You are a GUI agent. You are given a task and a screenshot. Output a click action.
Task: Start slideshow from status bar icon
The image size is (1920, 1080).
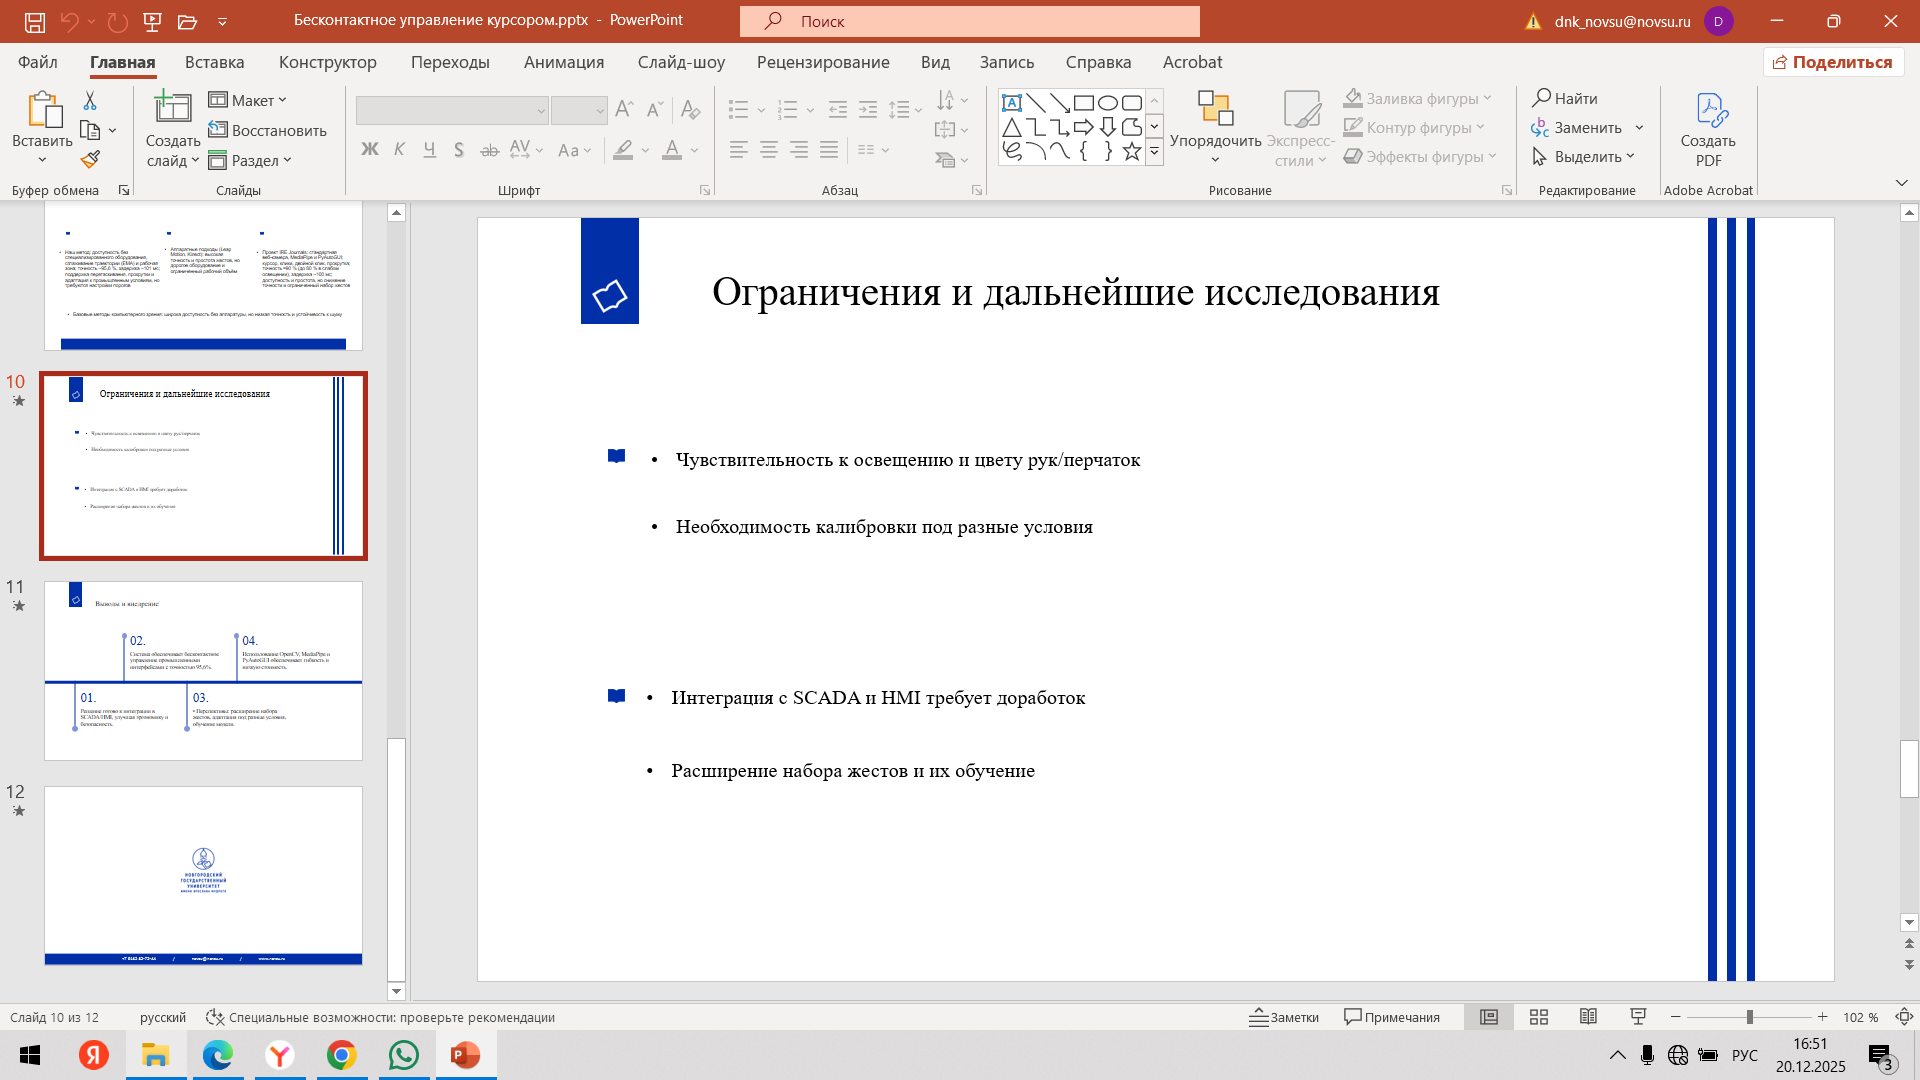pyautogui.click(x=1638, y=1017)
